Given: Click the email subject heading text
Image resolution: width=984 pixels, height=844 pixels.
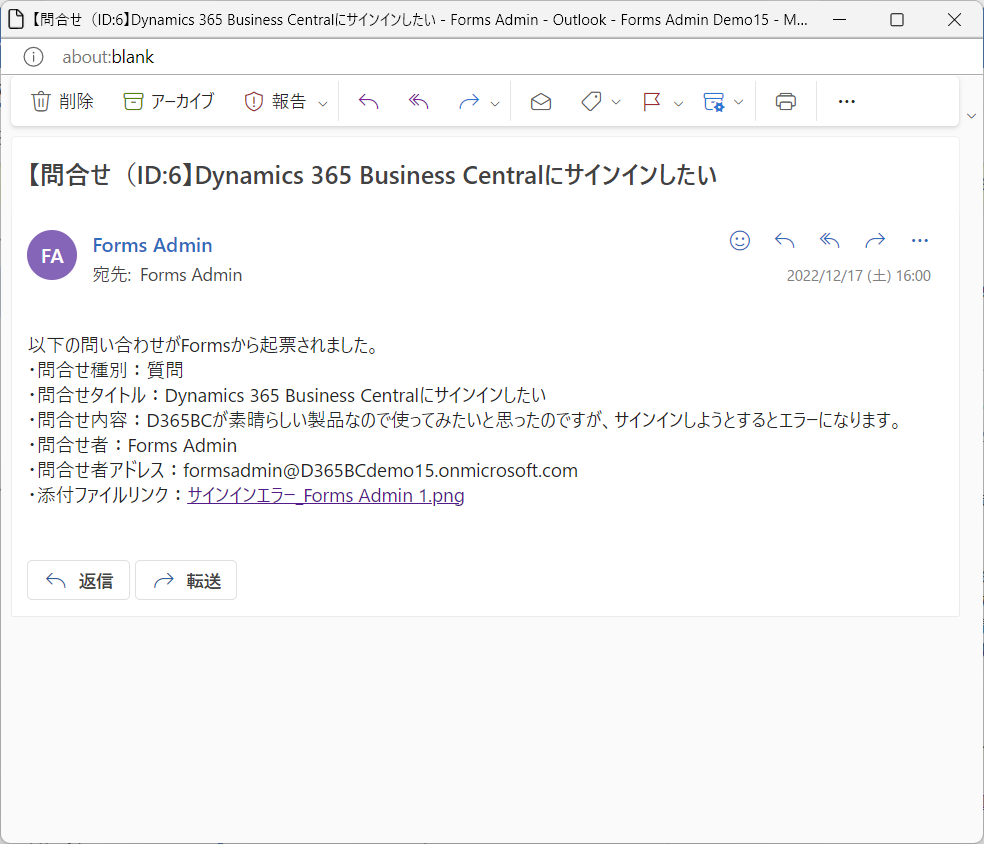Looking at the screenshot, I should click(372, 175).
